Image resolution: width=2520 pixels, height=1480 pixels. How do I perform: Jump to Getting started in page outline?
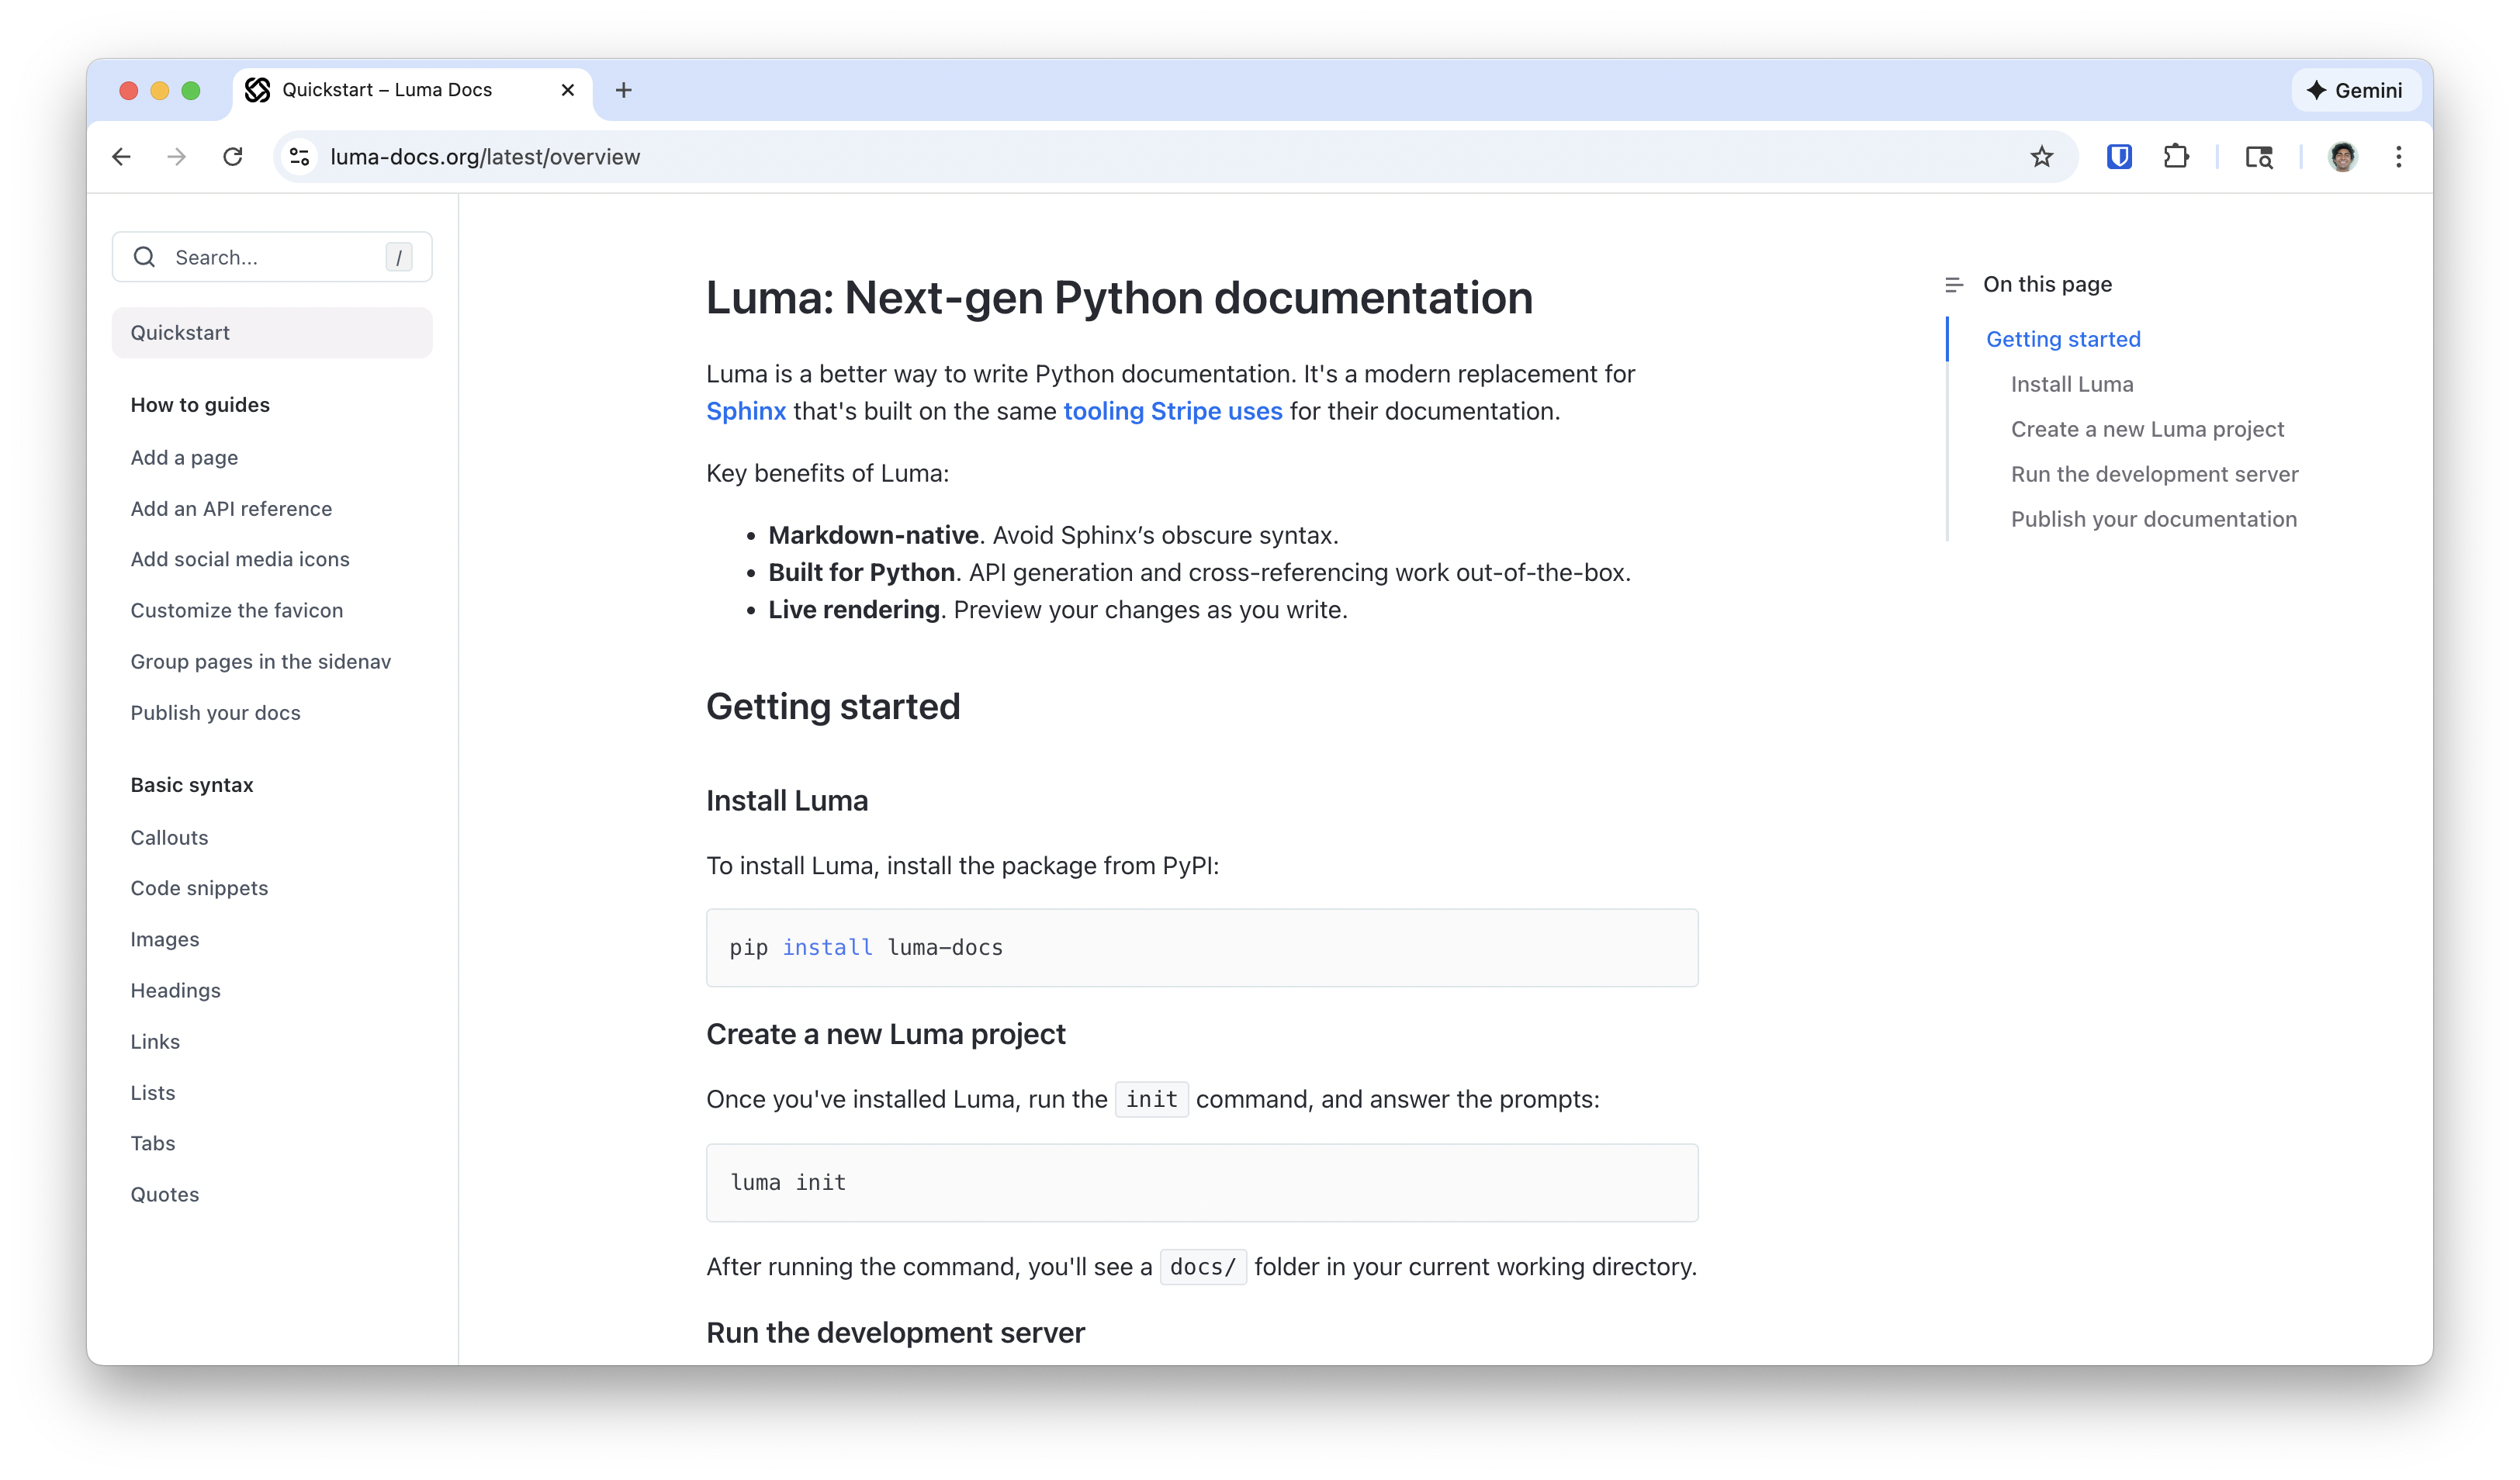click(x=2062, y=340)
